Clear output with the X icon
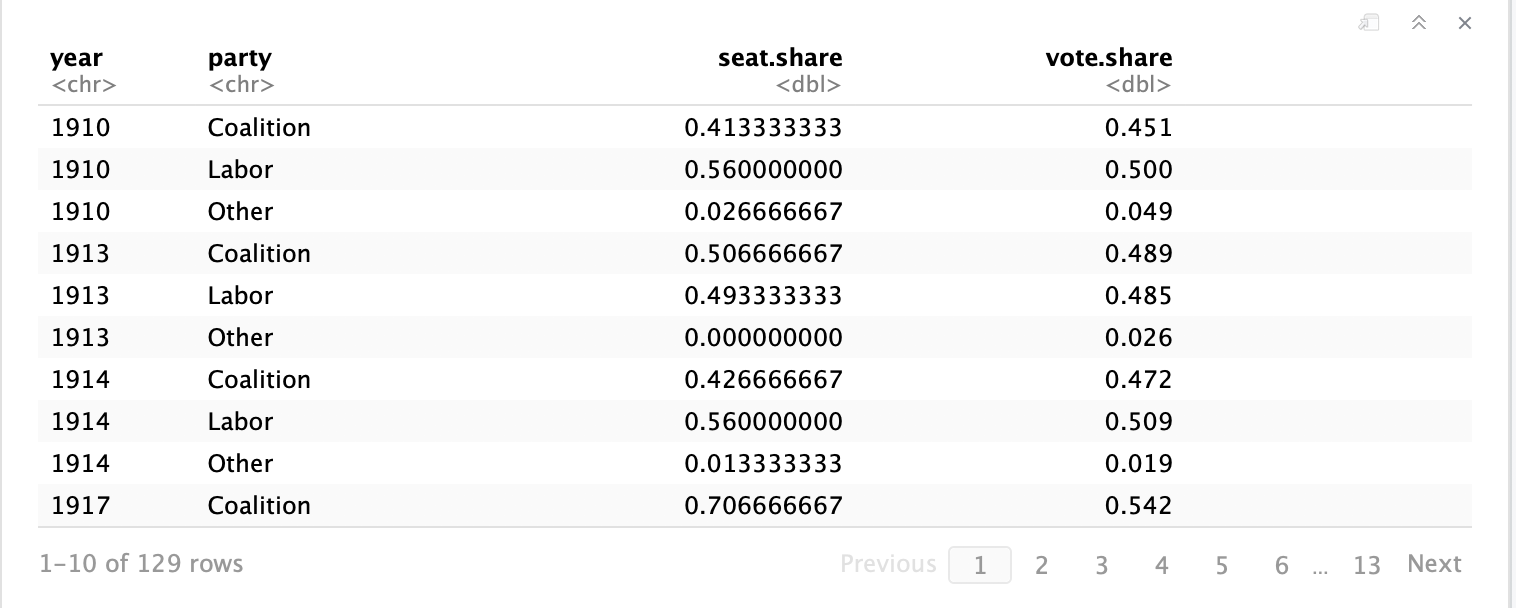This screenshot has width=1516, height=608. click(1465, 23)
